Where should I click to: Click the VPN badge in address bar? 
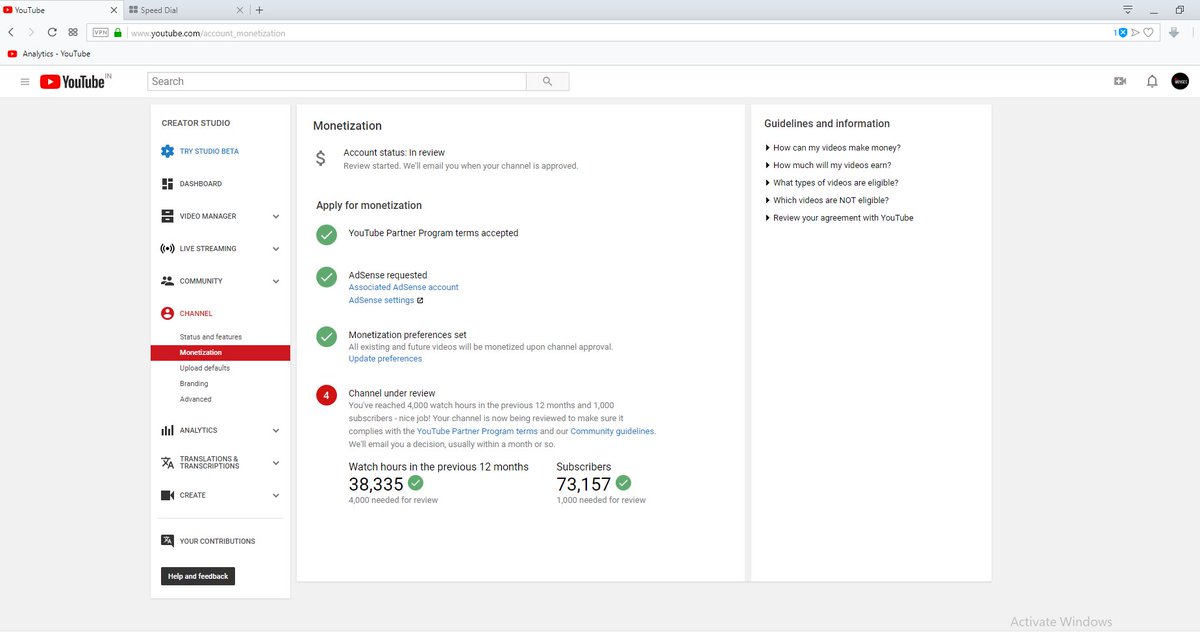pos(100,32)
